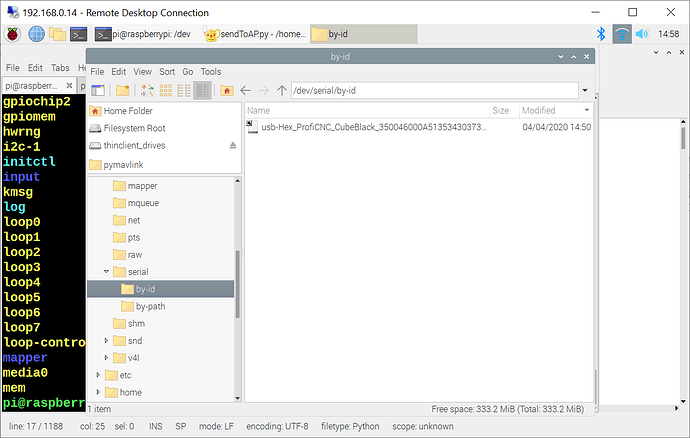Close the pi@raspberr terminal tab
The height and width of the screenshot is (438, 690).
pos(69,85)
